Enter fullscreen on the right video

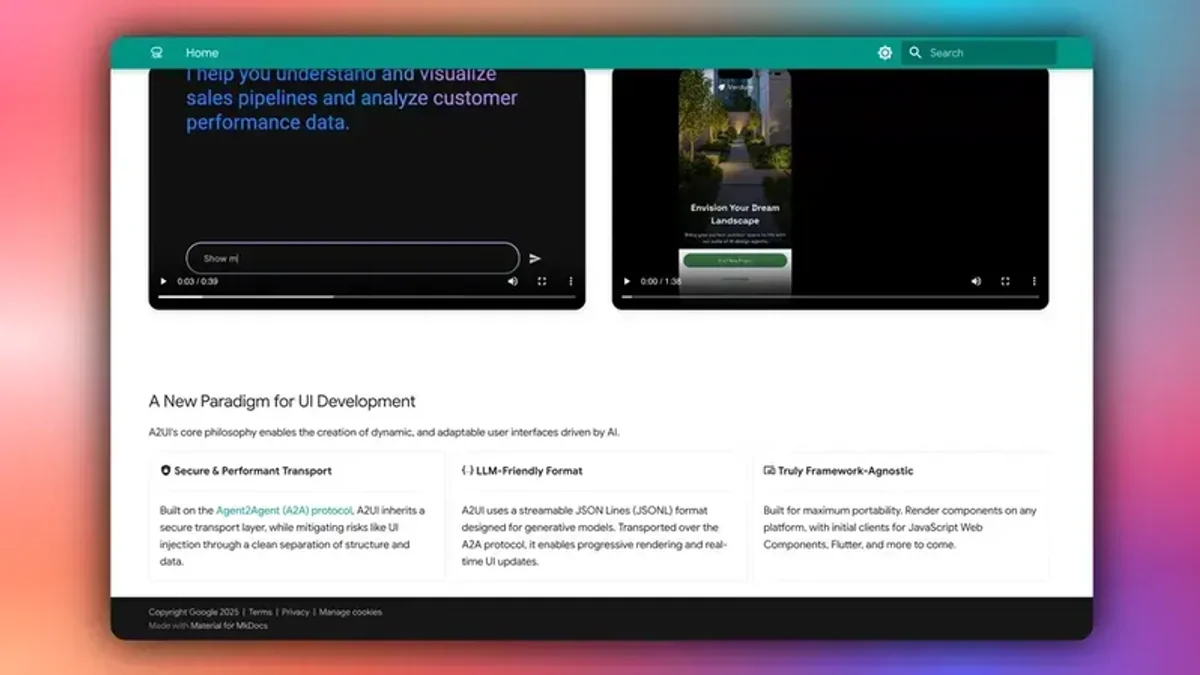pos(1005,281)
